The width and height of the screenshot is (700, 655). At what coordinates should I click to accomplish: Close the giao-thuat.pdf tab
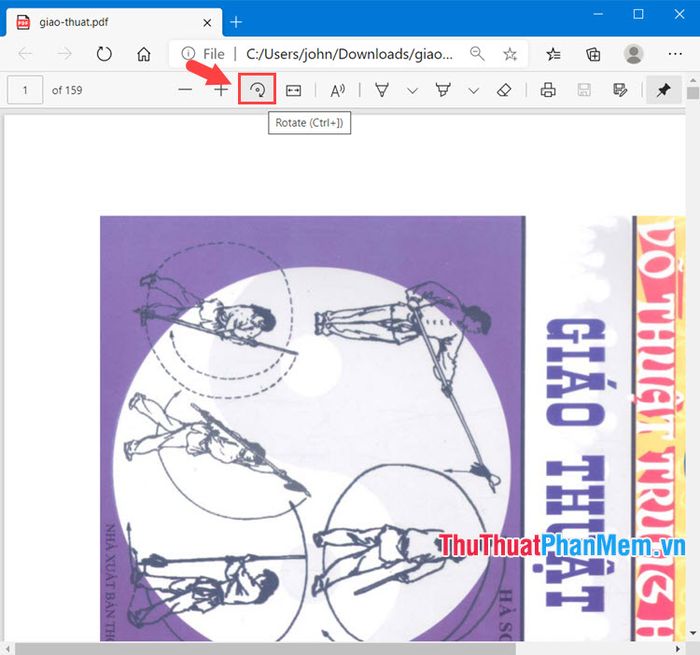pyautogui.click(x=207, y=22)
